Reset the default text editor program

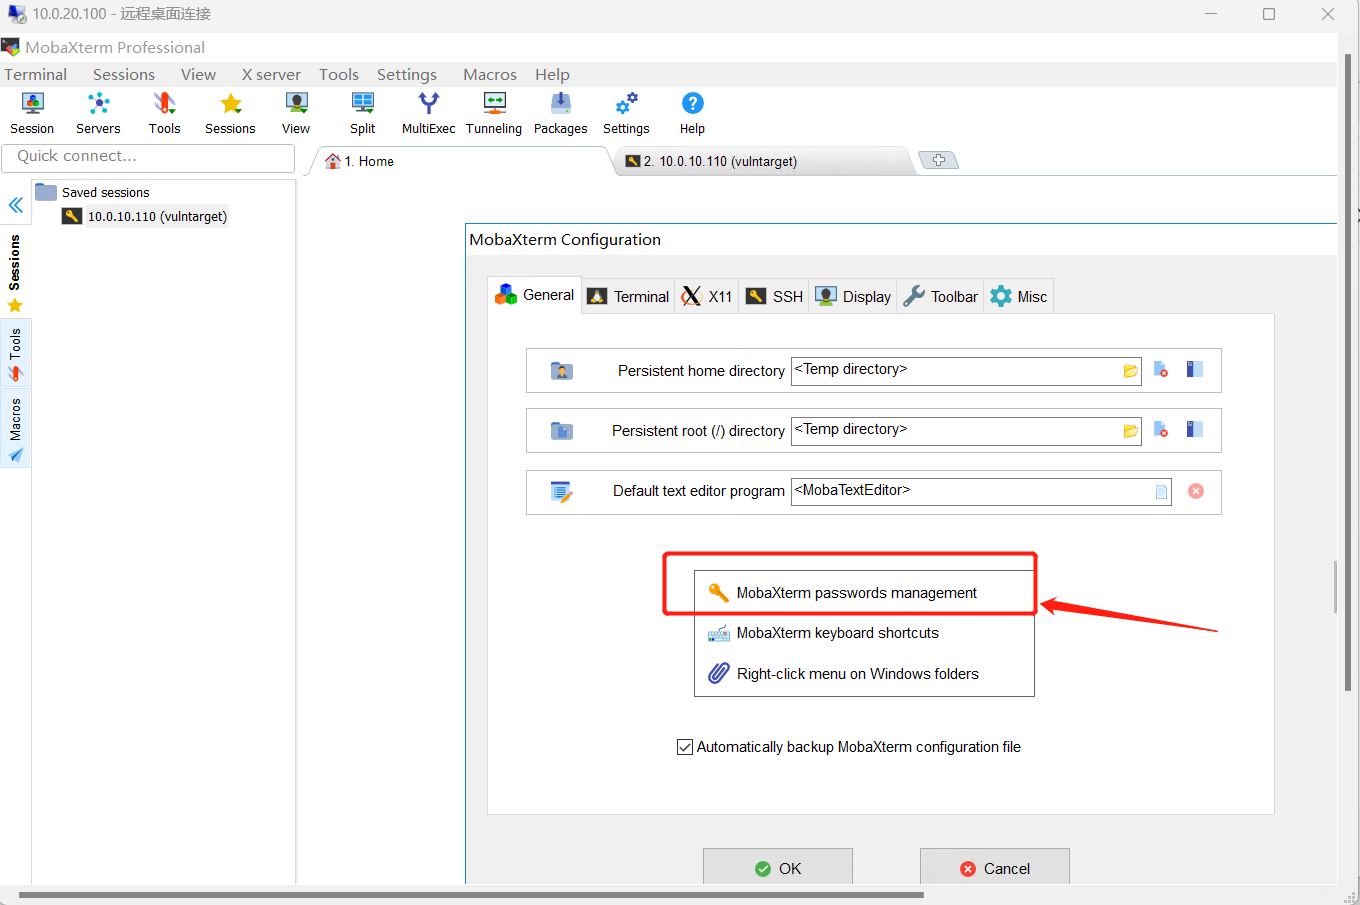[1195, 491]
